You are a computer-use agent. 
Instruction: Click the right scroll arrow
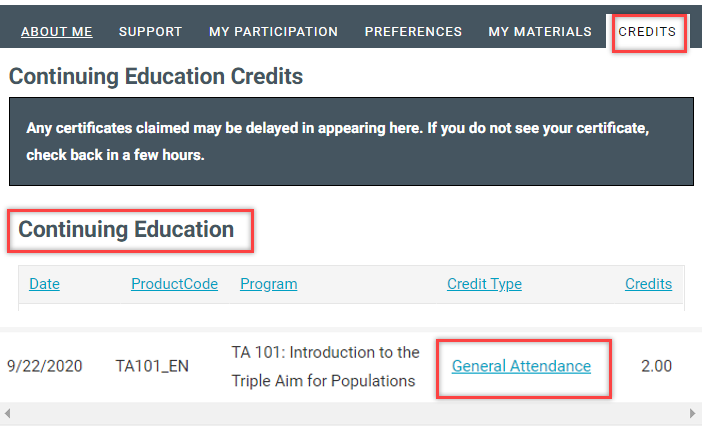(x=692, y=413)
